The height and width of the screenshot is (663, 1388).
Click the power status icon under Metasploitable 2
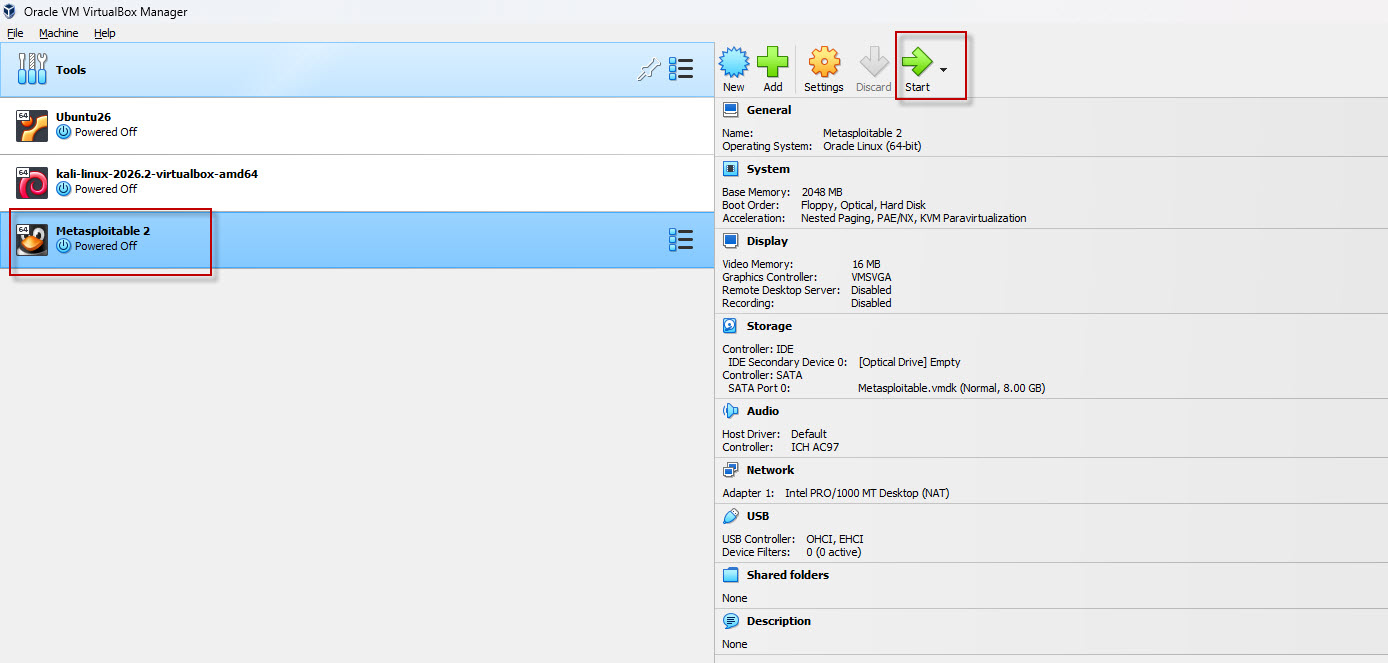pyautogui.click(x=64, y=246)
